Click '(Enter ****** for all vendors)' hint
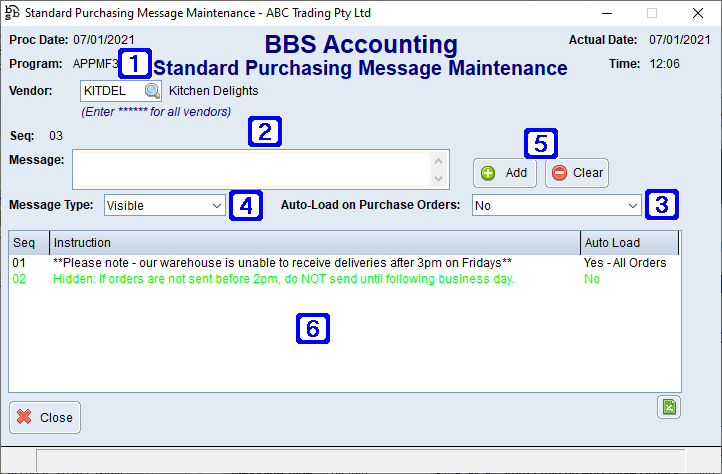Screen dimensions: 722x474 [x=156, y=111]
